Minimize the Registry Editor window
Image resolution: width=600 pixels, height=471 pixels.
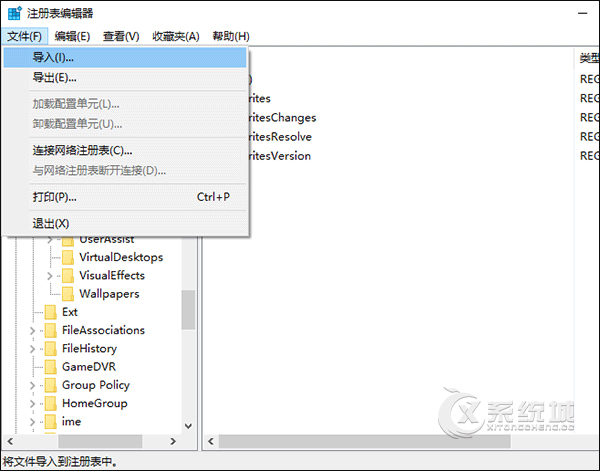(582, 13)
